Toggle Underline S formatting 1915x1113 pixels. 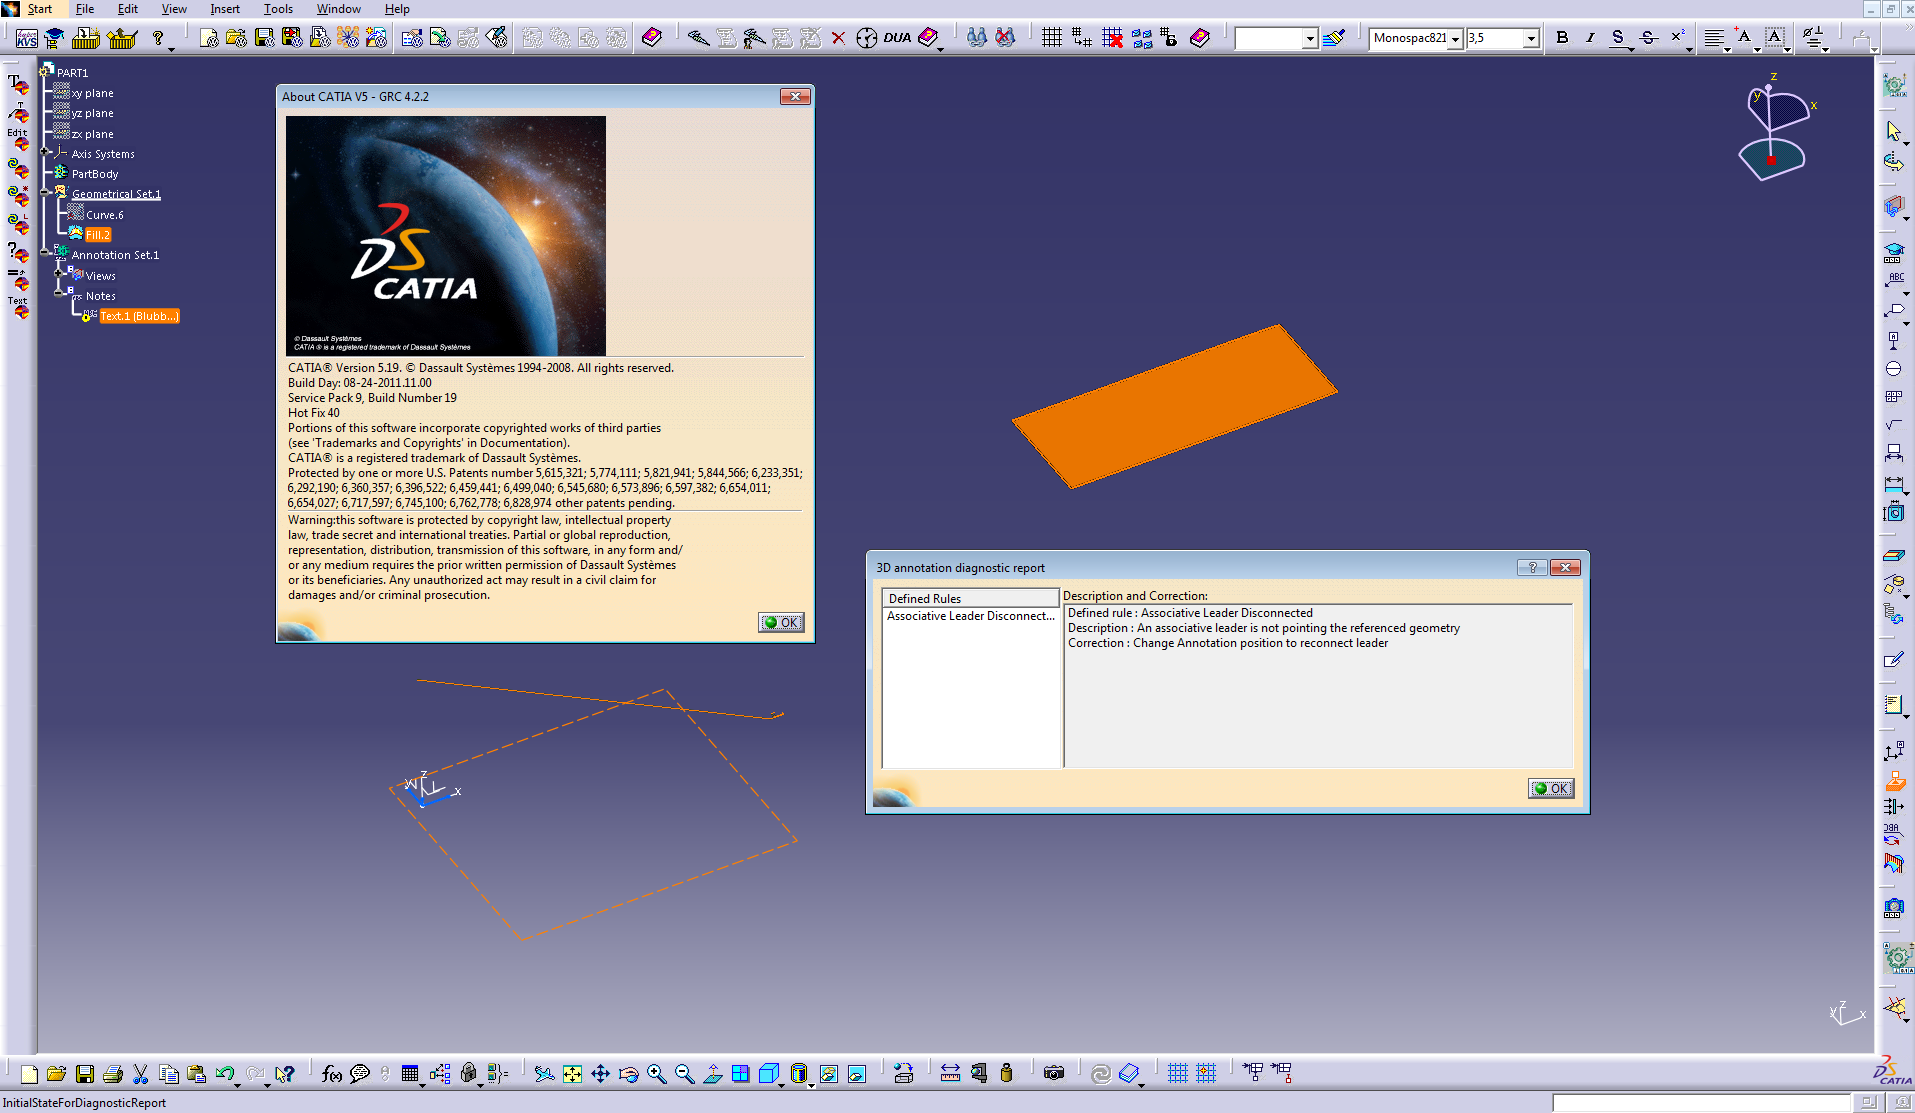pyautogui.click(x=1618, y=38)
